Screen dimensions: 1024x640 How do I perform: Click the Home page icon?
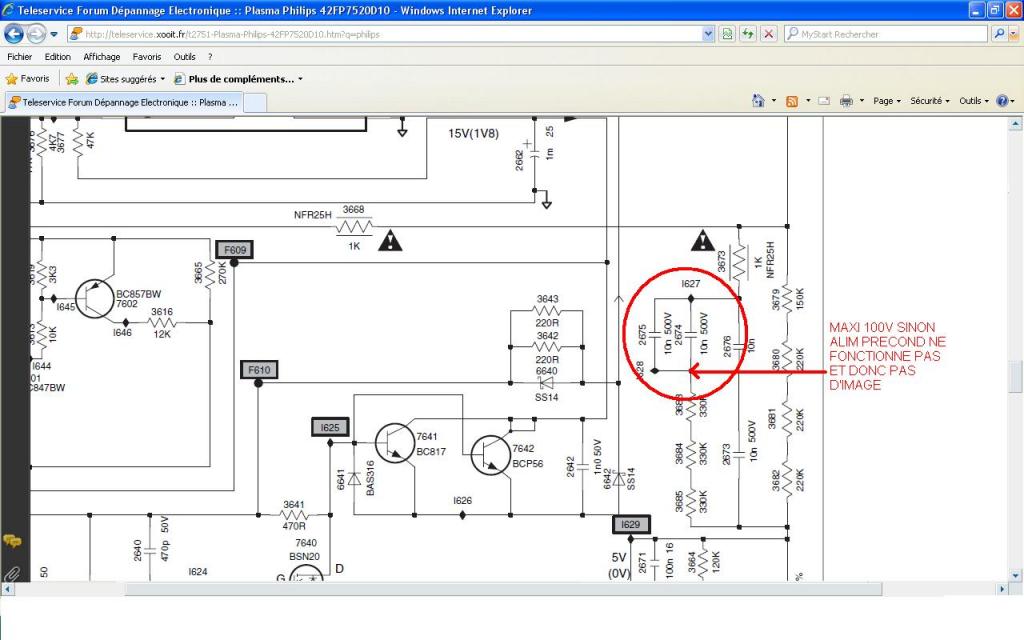tap(758, 101)
